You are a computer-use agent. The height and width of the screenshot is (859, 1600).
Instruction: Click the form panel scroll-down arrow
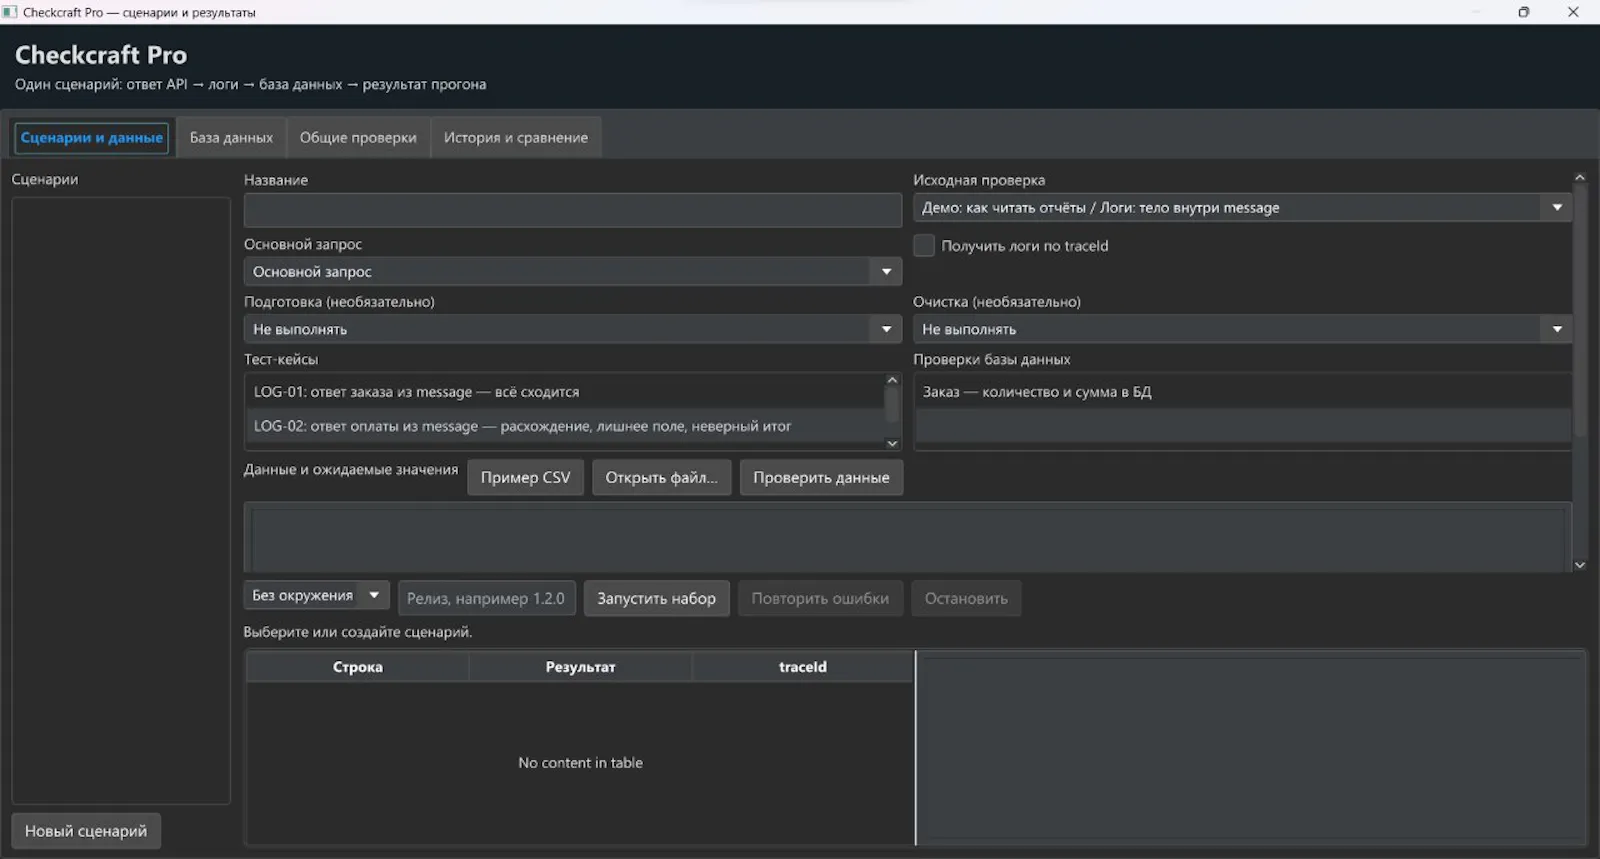pos(1580,565)
